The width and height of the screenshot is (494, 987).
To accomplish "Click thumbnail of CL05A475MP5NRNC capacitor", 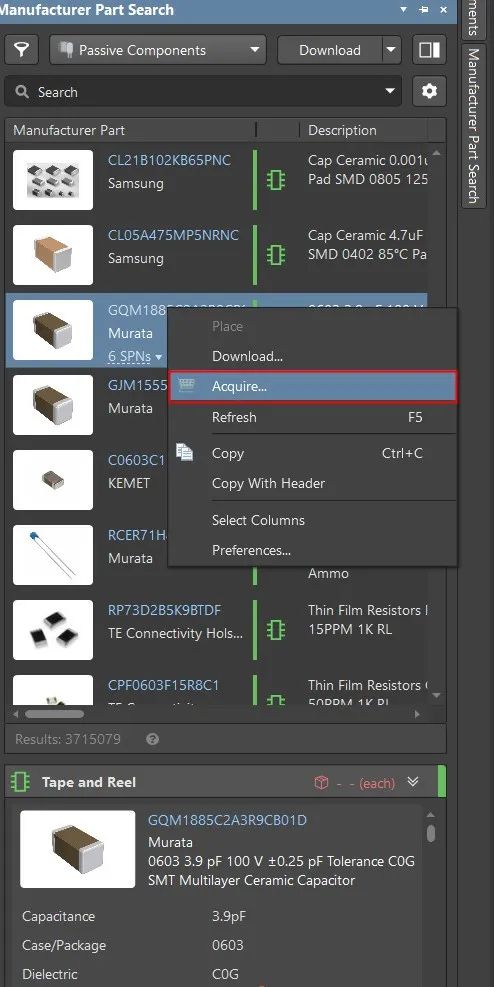I will coord(53,255).
